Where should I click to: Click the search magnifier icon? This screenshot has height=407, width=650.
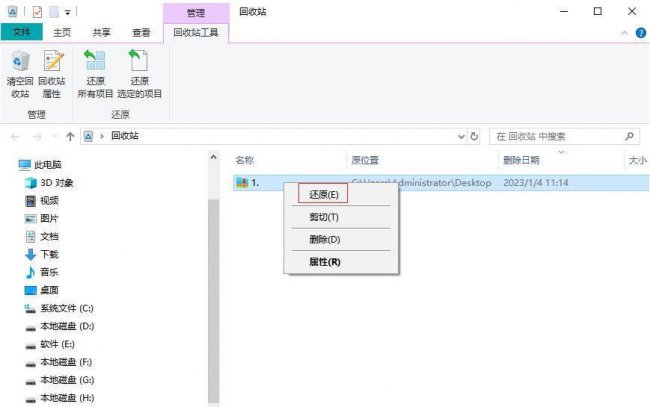tap(629, 136)
